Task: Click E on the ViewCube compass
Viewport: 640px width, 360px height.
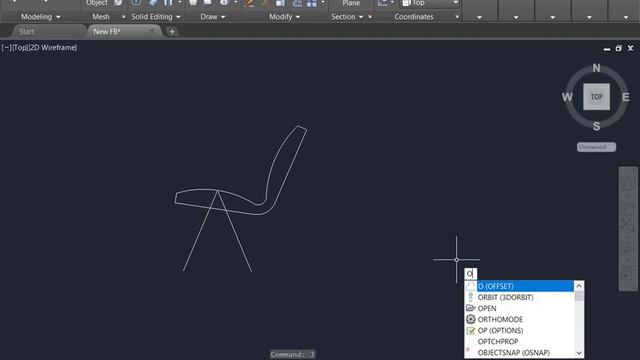Action: pos(626,97)
